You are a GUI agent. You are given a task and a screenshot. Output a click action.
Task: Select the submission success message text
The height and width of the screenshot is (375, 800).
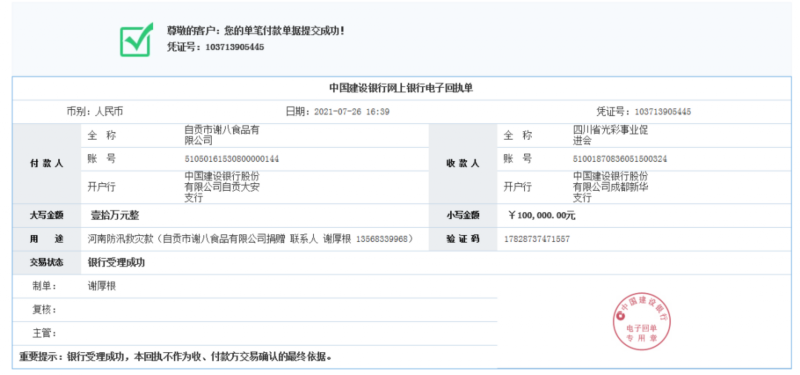[x=256, y=31]
